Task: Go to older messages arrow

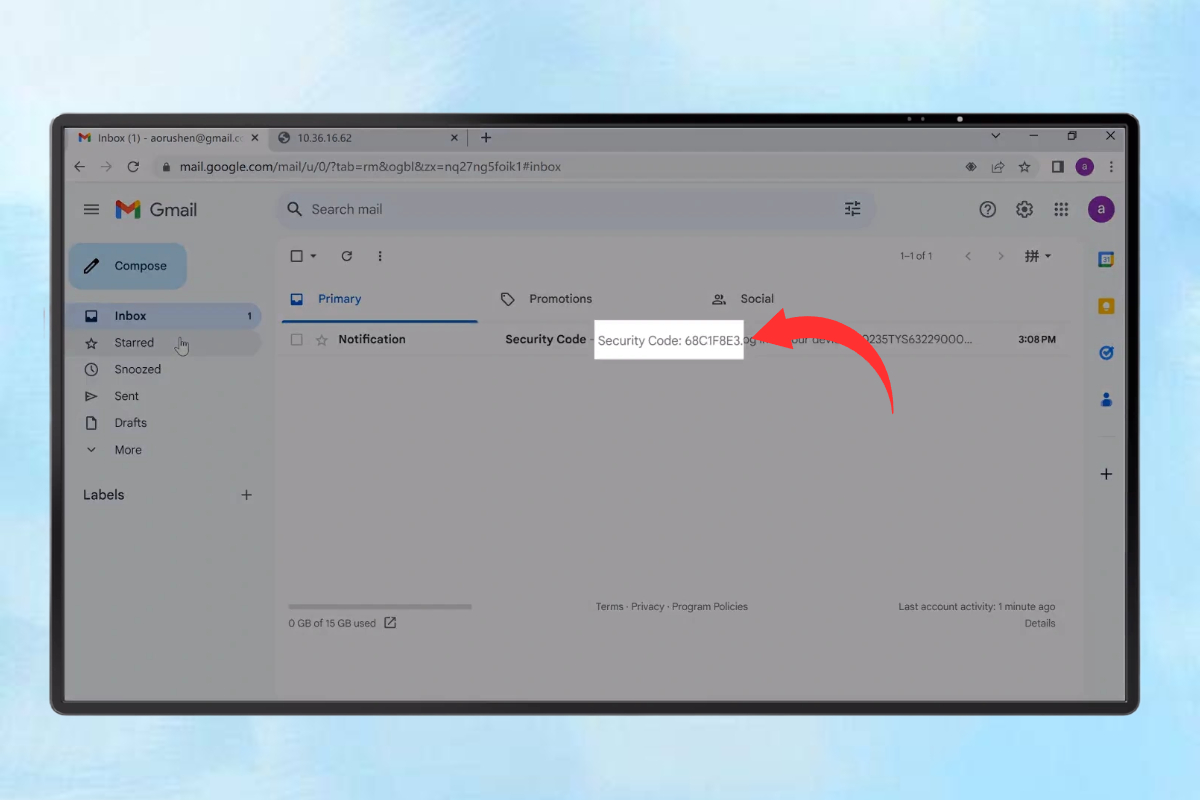Action: 1001,256
